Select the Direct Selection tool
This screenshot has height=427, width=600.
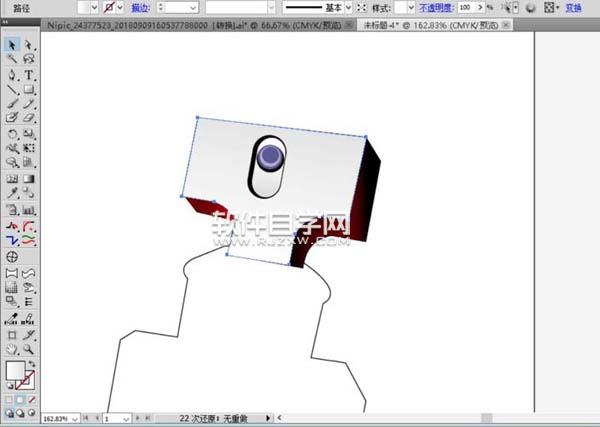tap(29, 45)
